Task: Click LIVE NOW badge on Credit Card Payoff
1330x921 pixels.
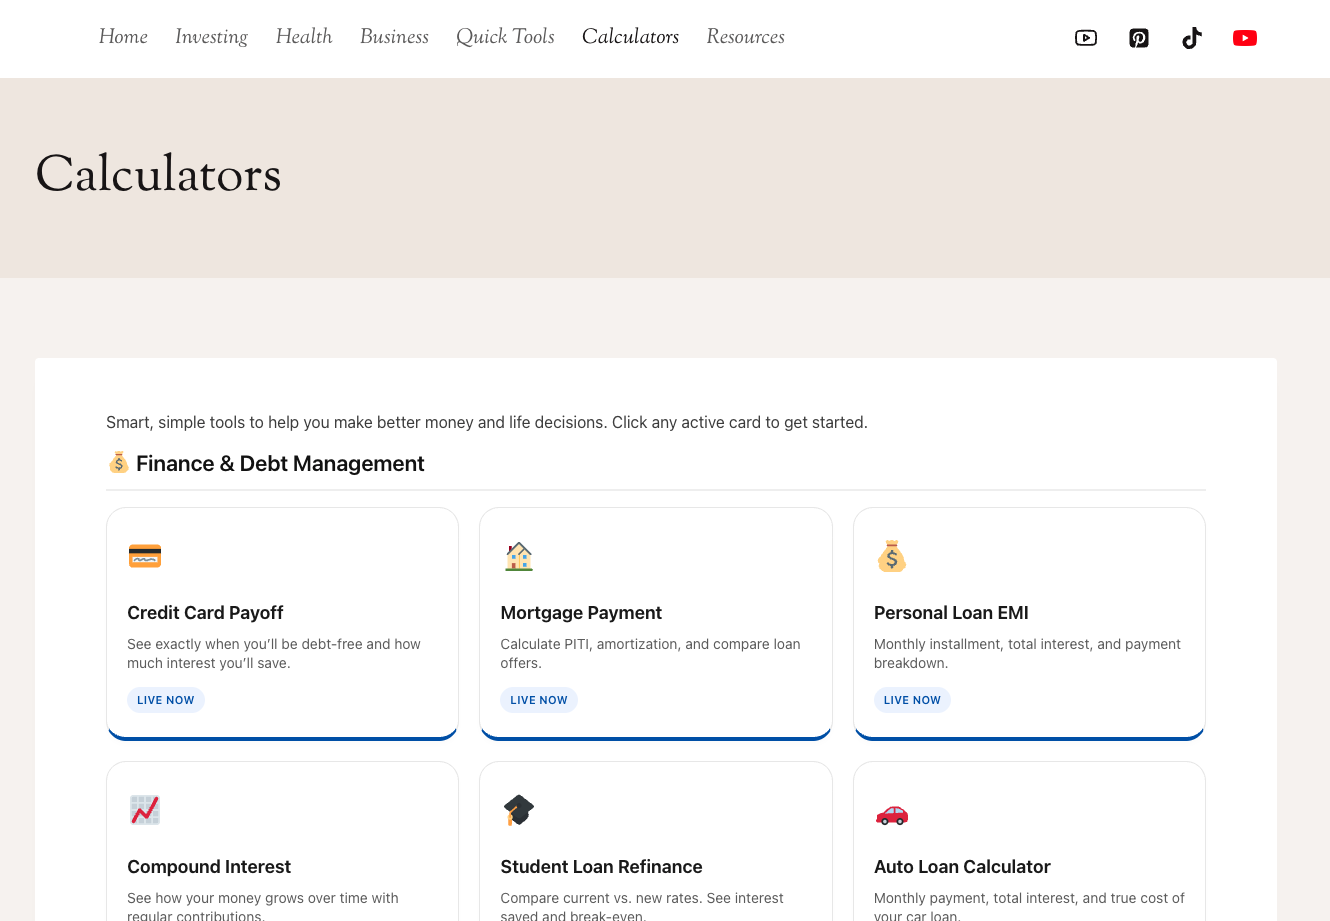Action: click(166, 700)
